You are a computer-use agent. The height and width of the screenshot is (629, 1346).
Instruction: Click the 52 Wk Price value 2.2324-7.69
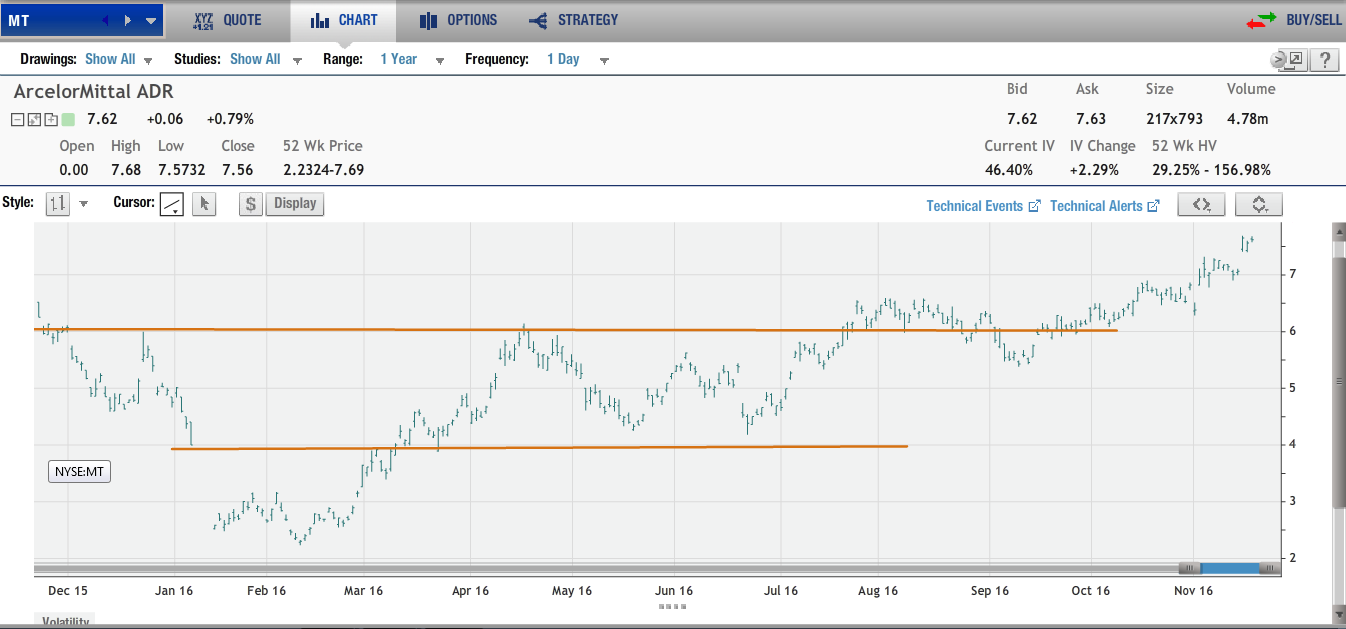pos(323,170)
